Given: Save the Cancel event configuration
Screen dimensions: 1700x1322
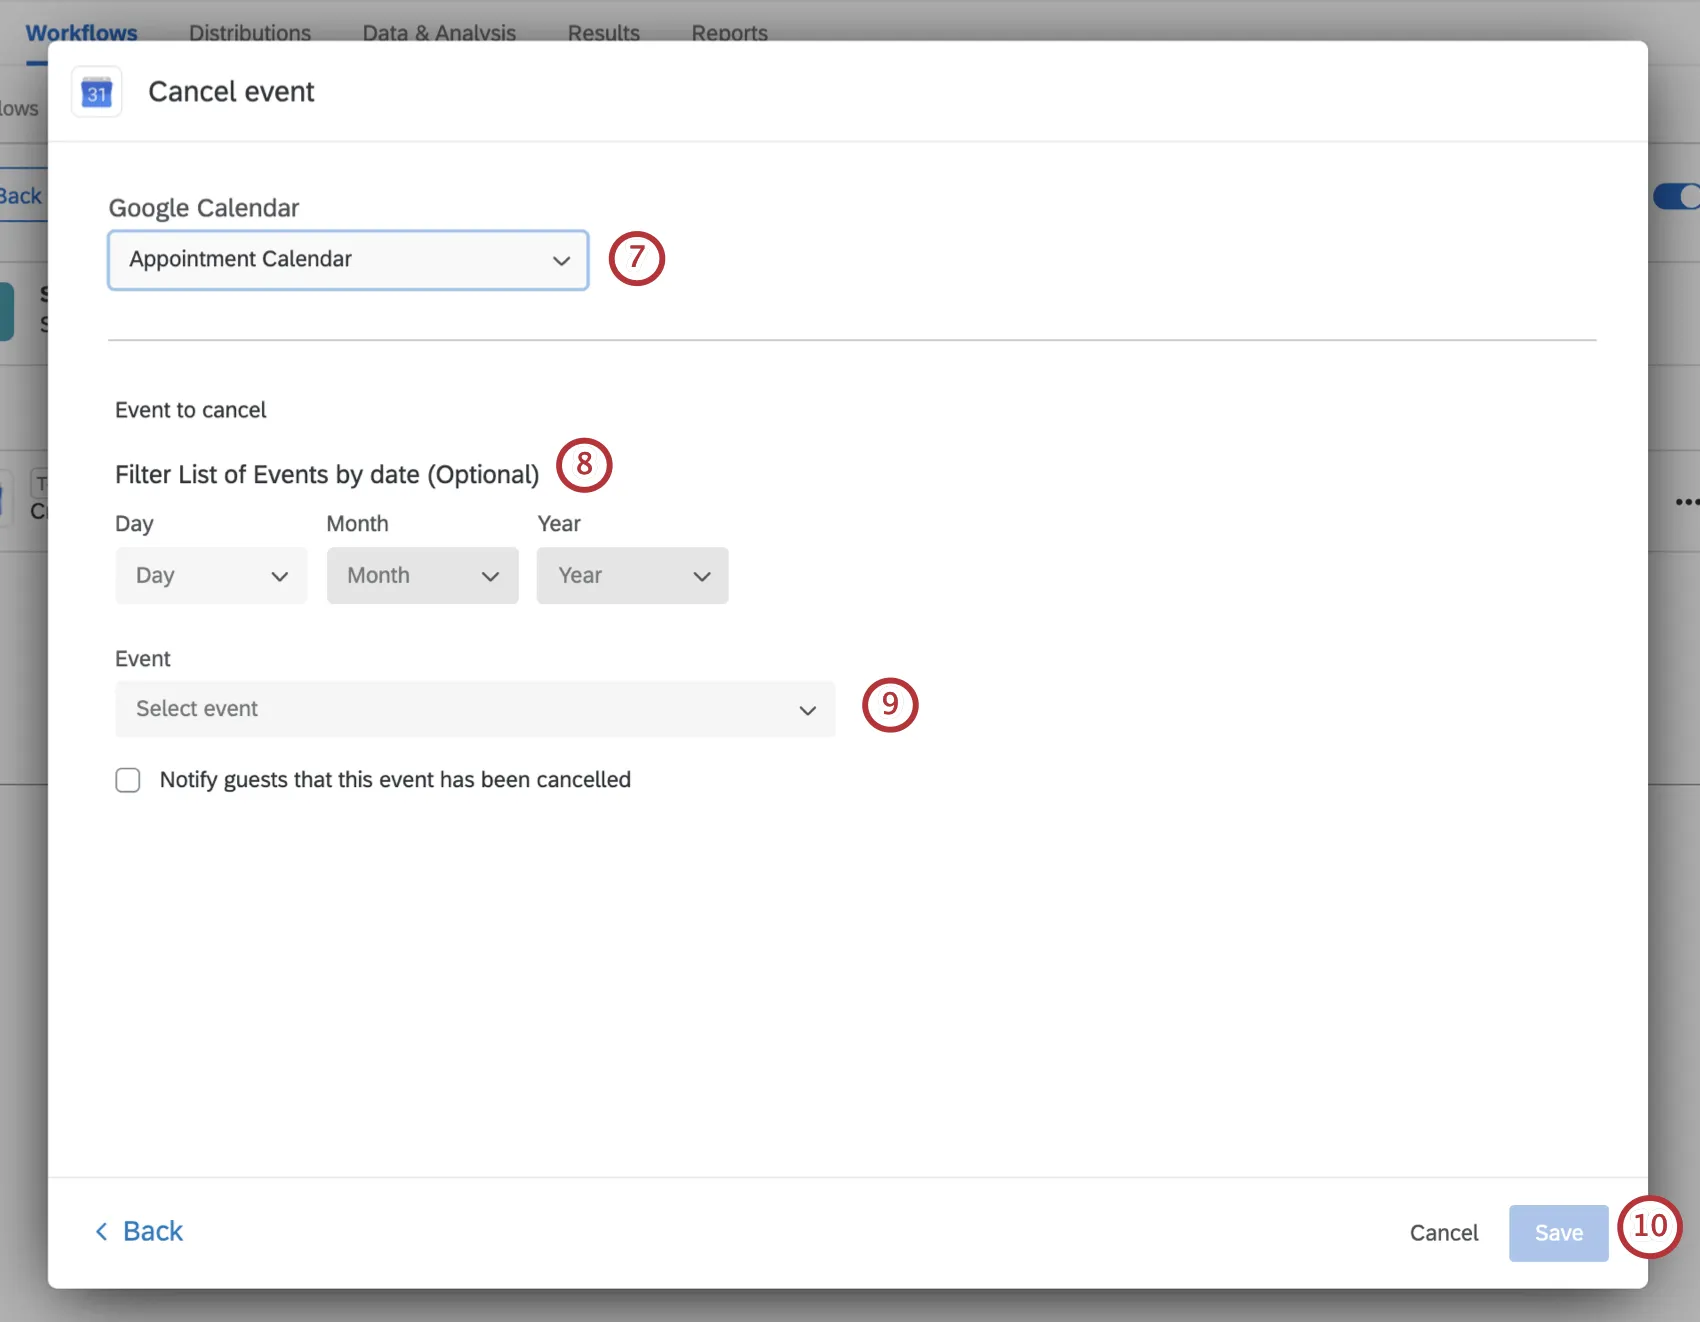Looking at the screenshot, I should (x=1558, y=1233).
